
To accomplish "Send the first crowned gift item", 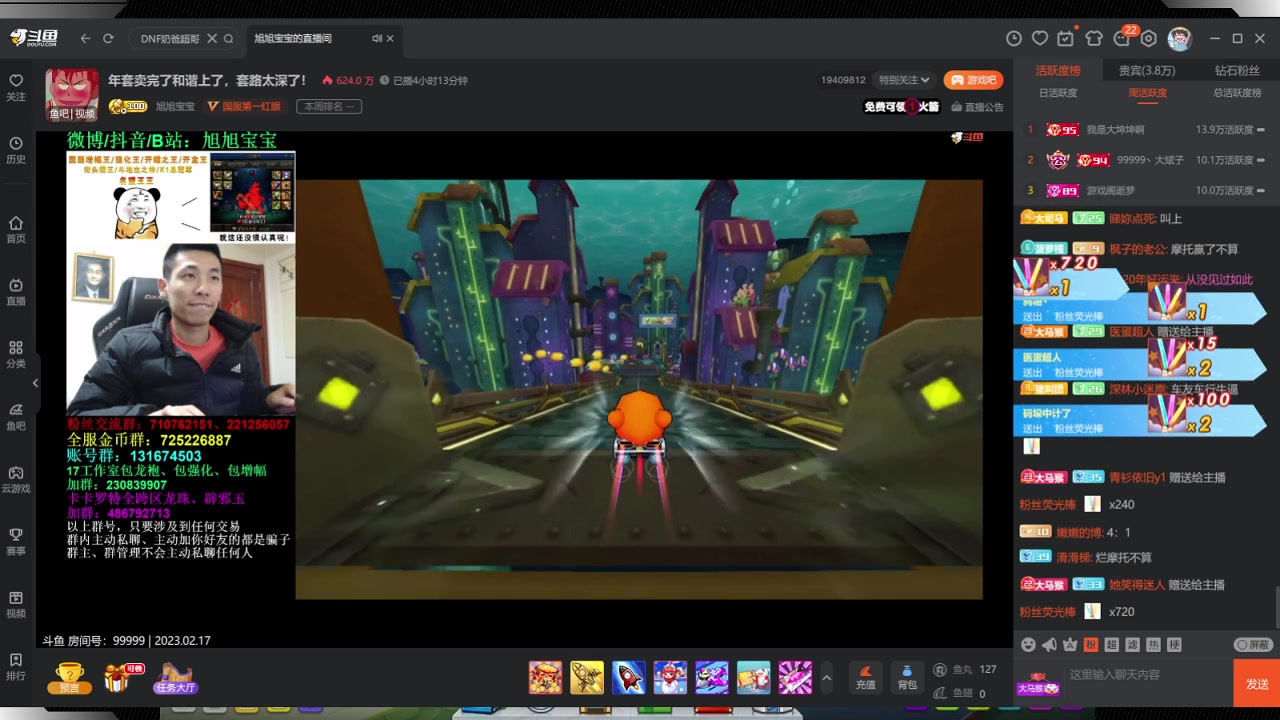I will [545, 677].
